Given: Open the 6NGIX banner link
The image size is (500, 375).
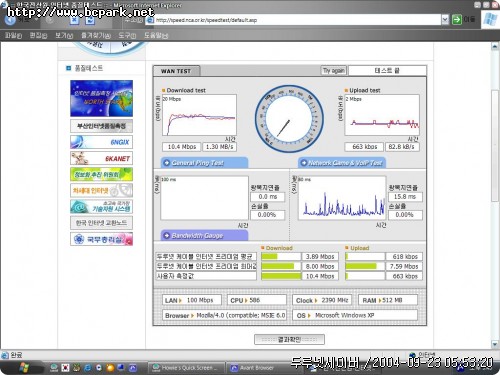Looking at the screenshot, I should pyautogui.click(x=101, y=142).
